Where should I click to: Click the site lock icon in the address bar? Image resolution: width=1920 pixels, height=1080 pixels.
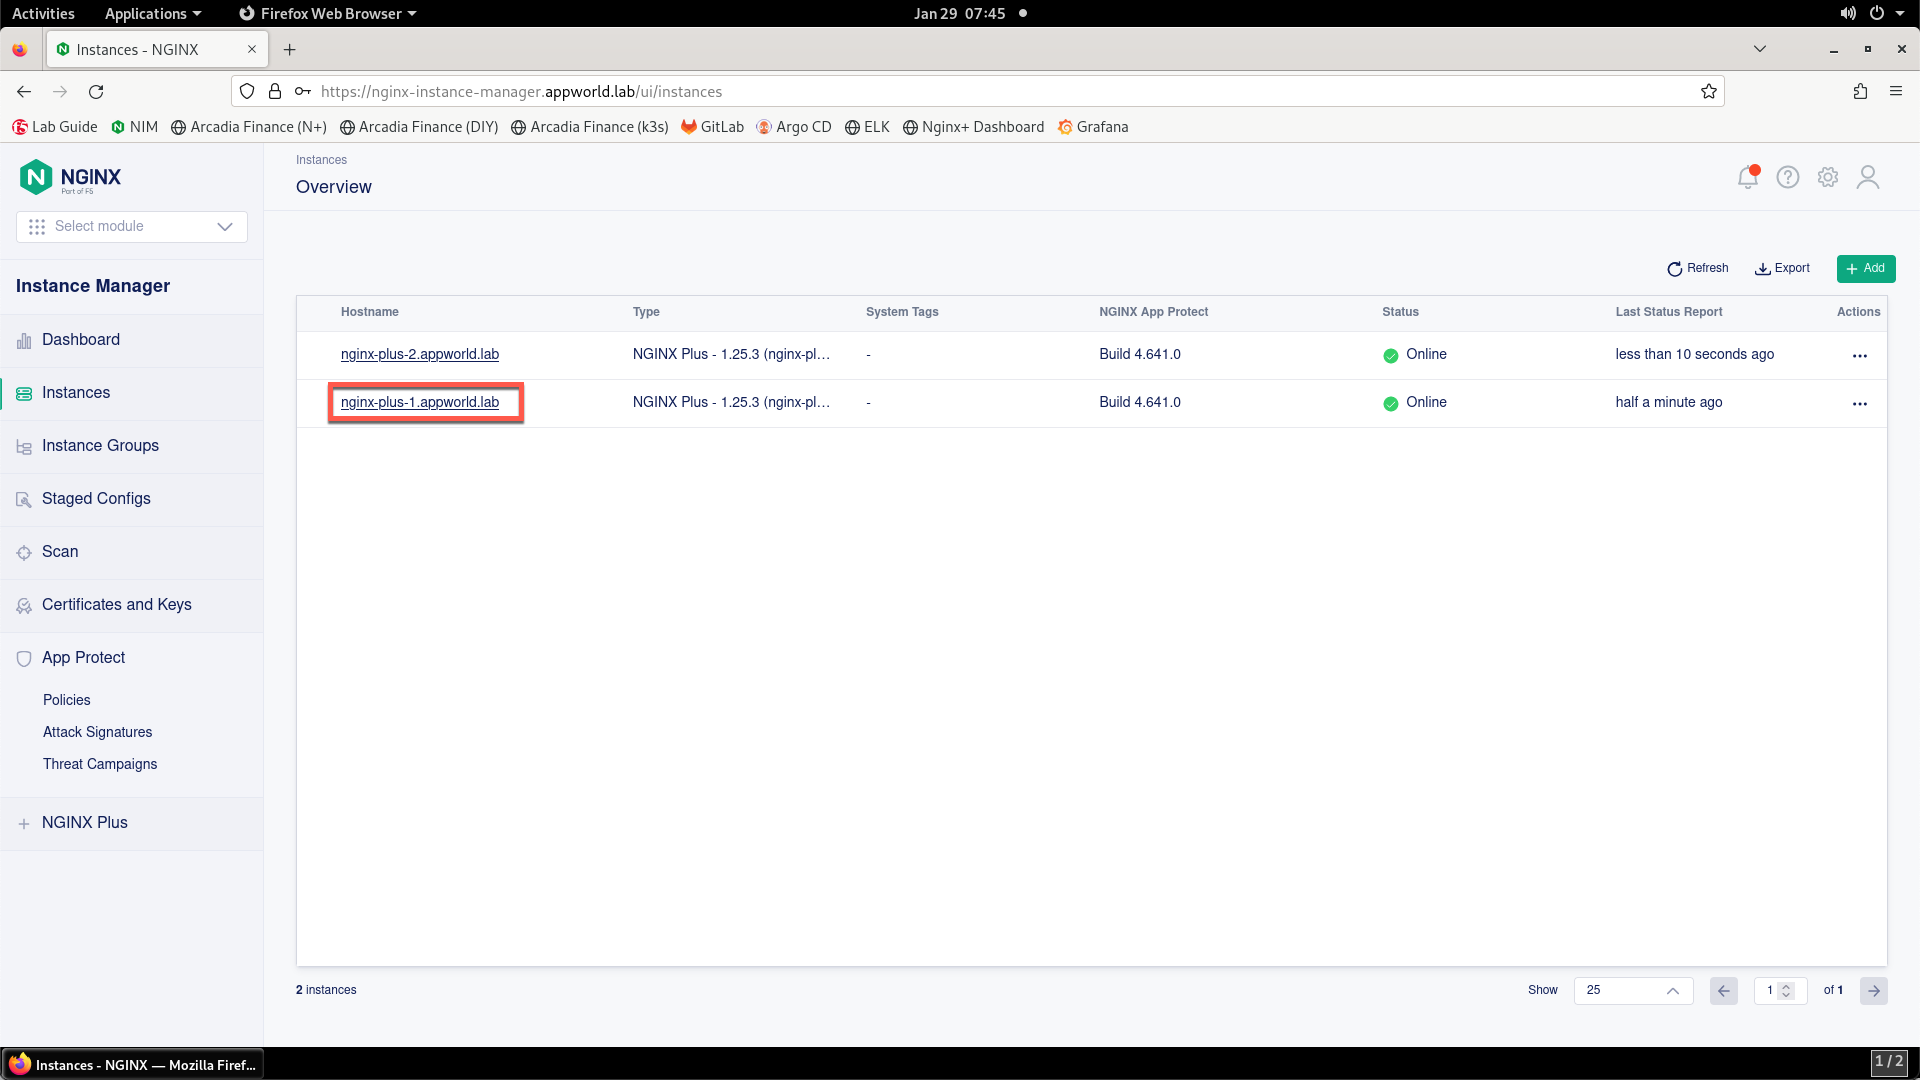pos(275,91)
